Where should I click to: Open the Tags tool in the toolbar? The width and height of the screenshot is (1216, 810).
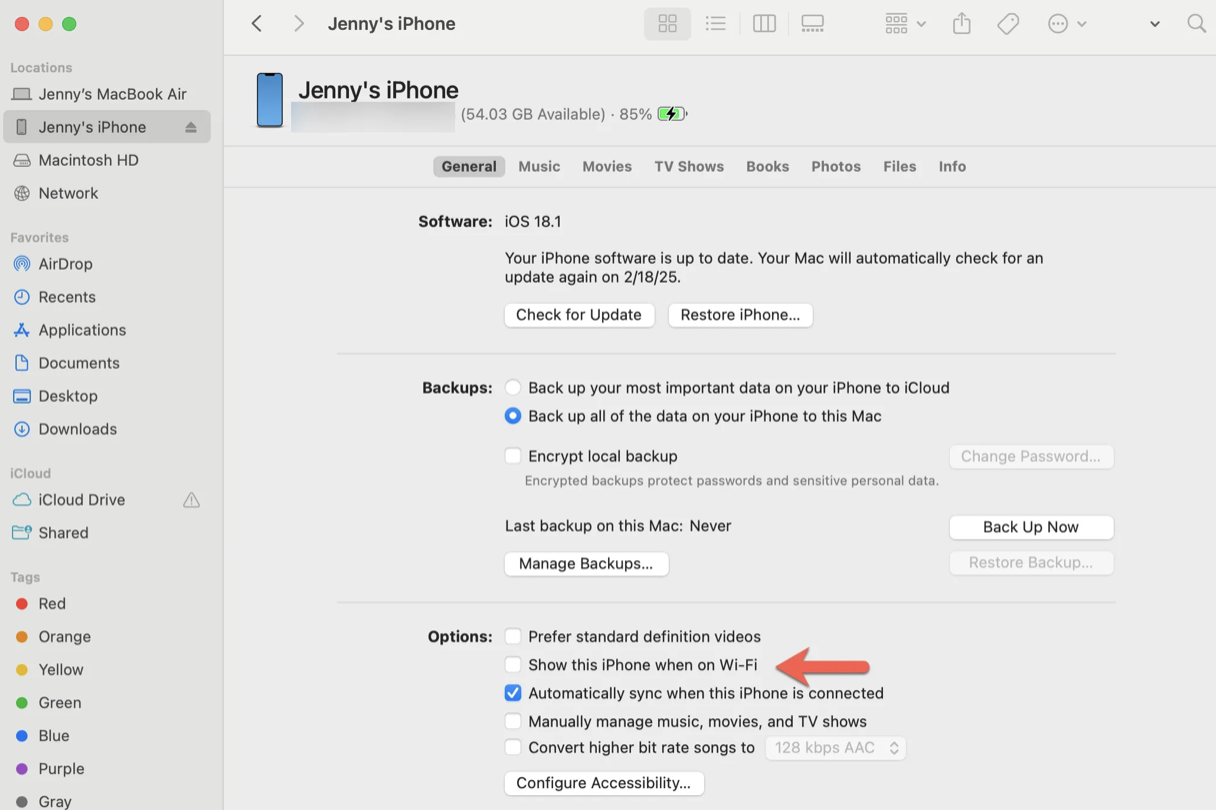coord(1008,23)
